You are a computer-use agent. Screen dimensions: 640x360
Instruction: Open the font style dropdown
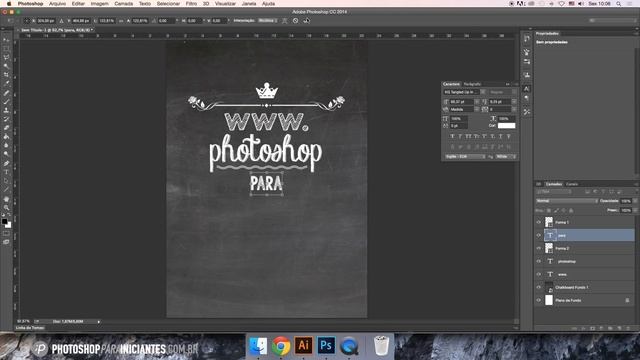pos(514,92)
